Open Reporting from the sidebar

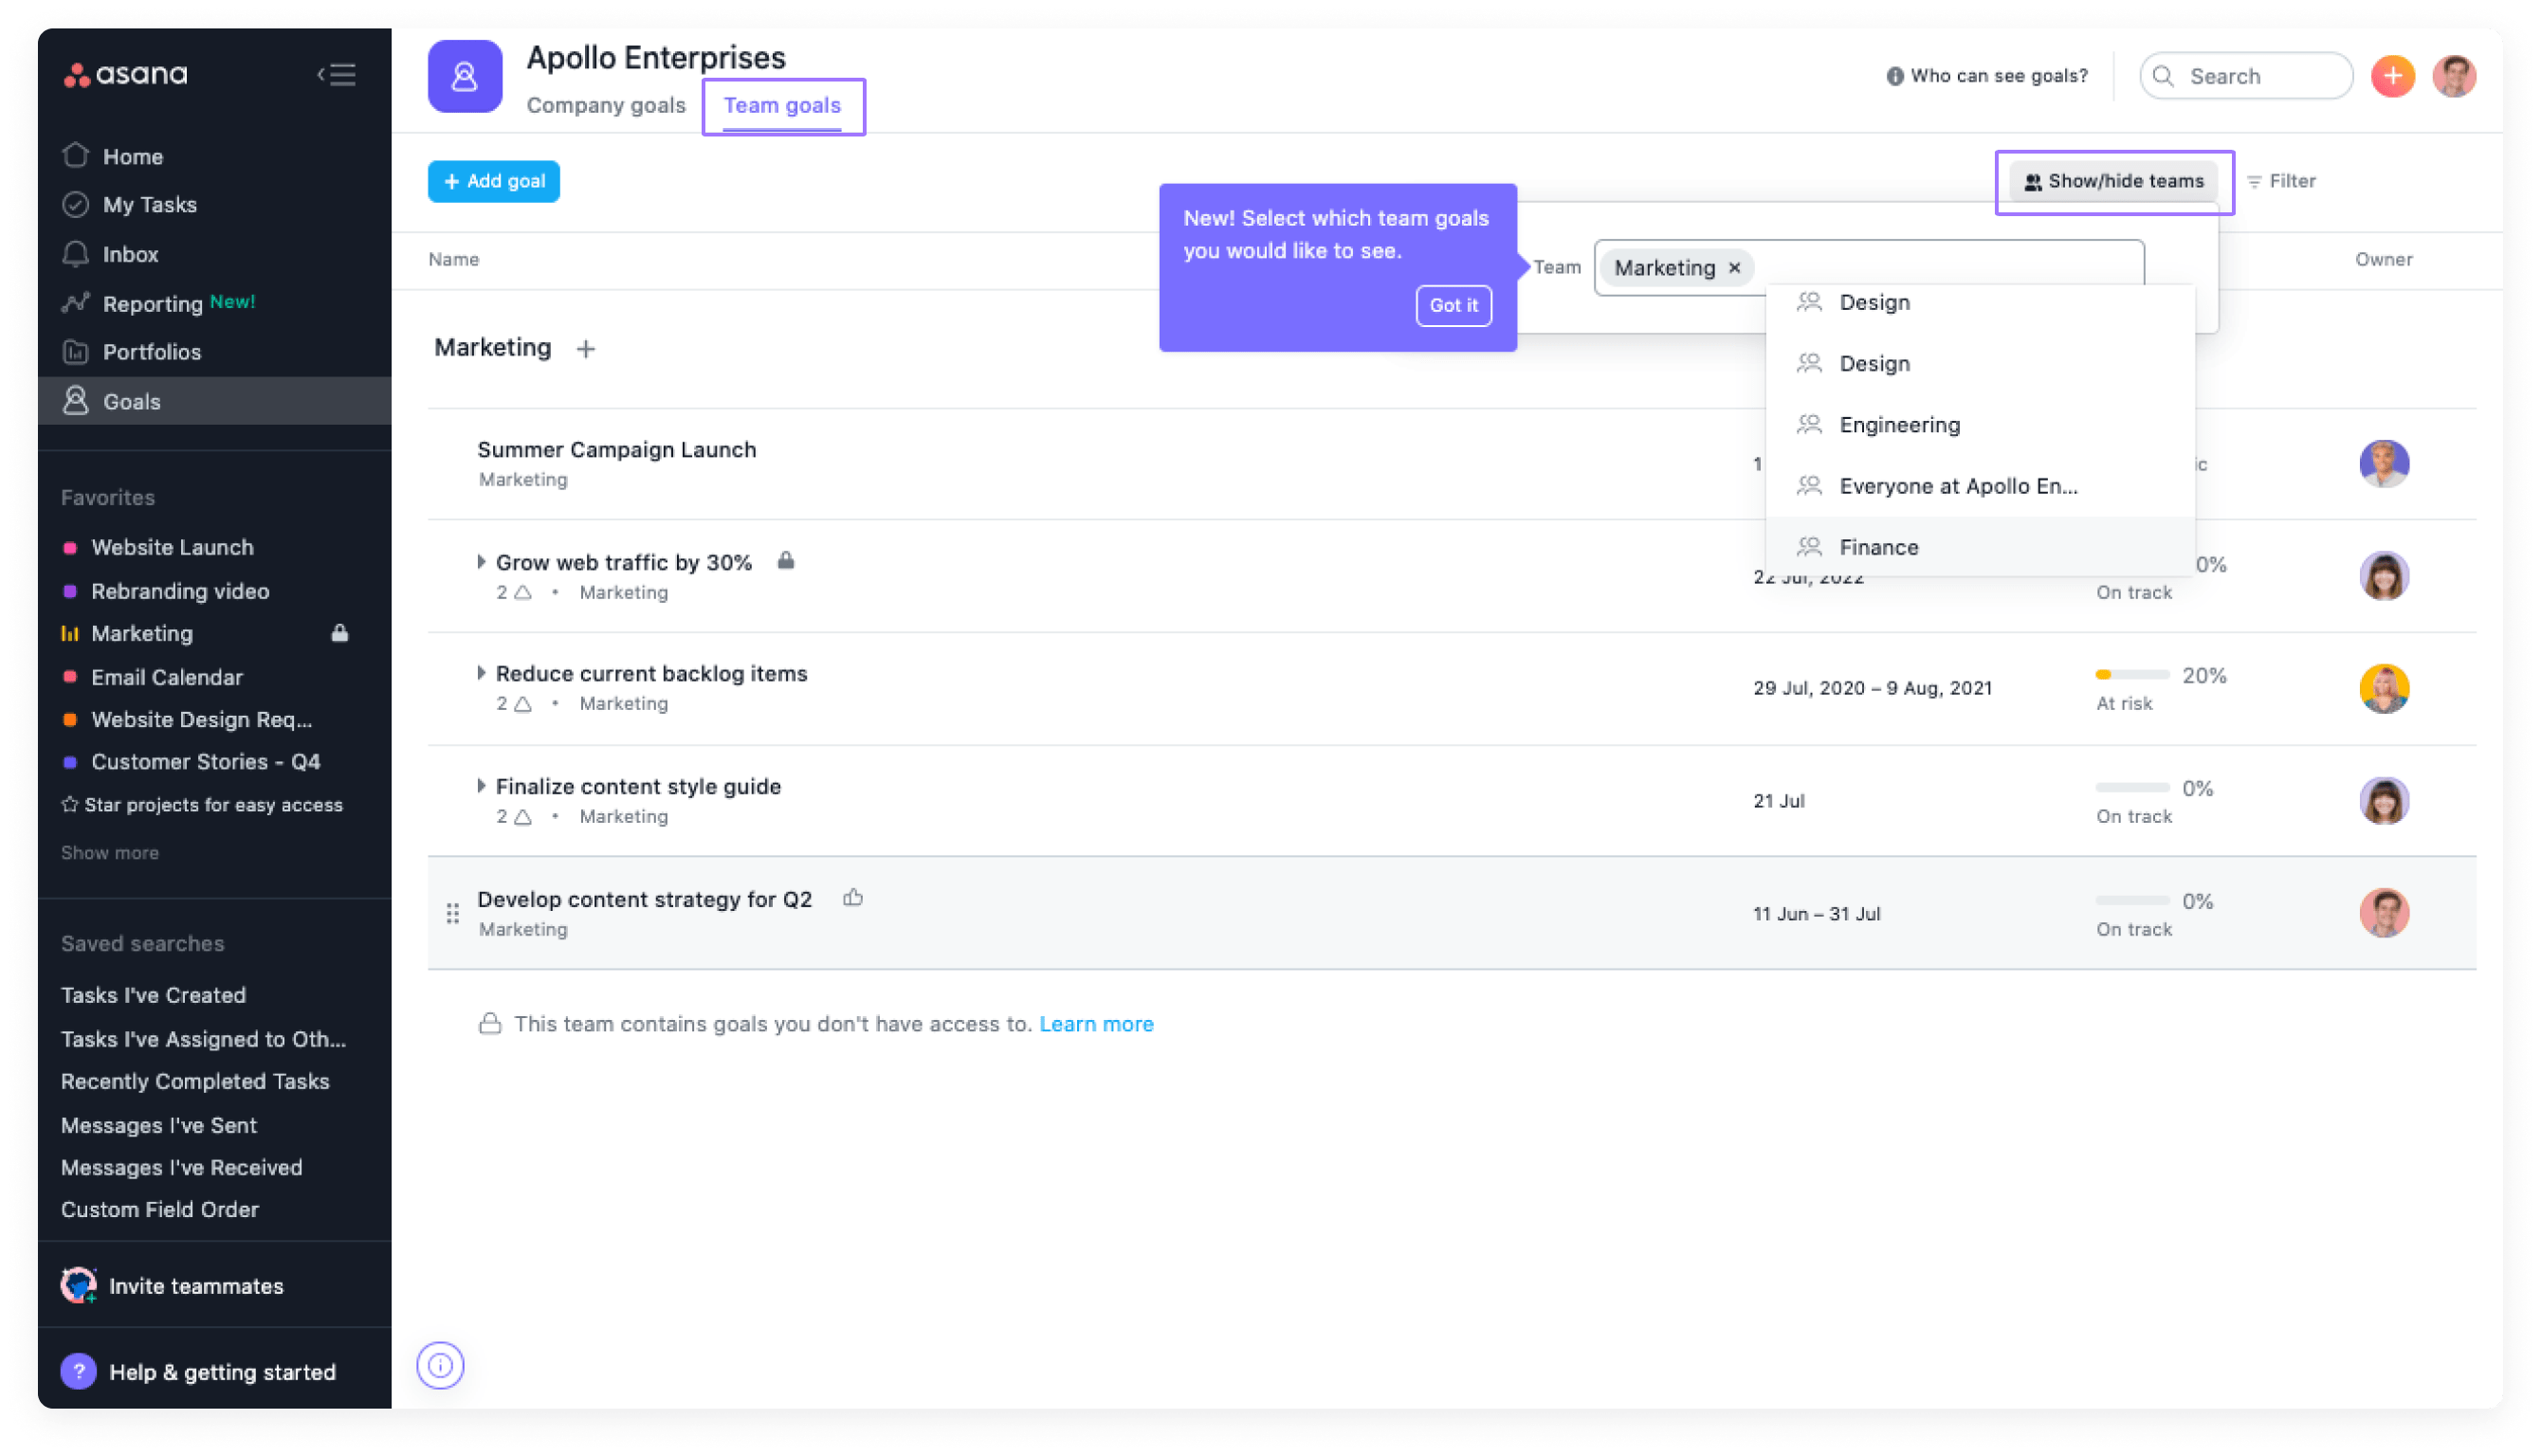(x=155, y=304)
